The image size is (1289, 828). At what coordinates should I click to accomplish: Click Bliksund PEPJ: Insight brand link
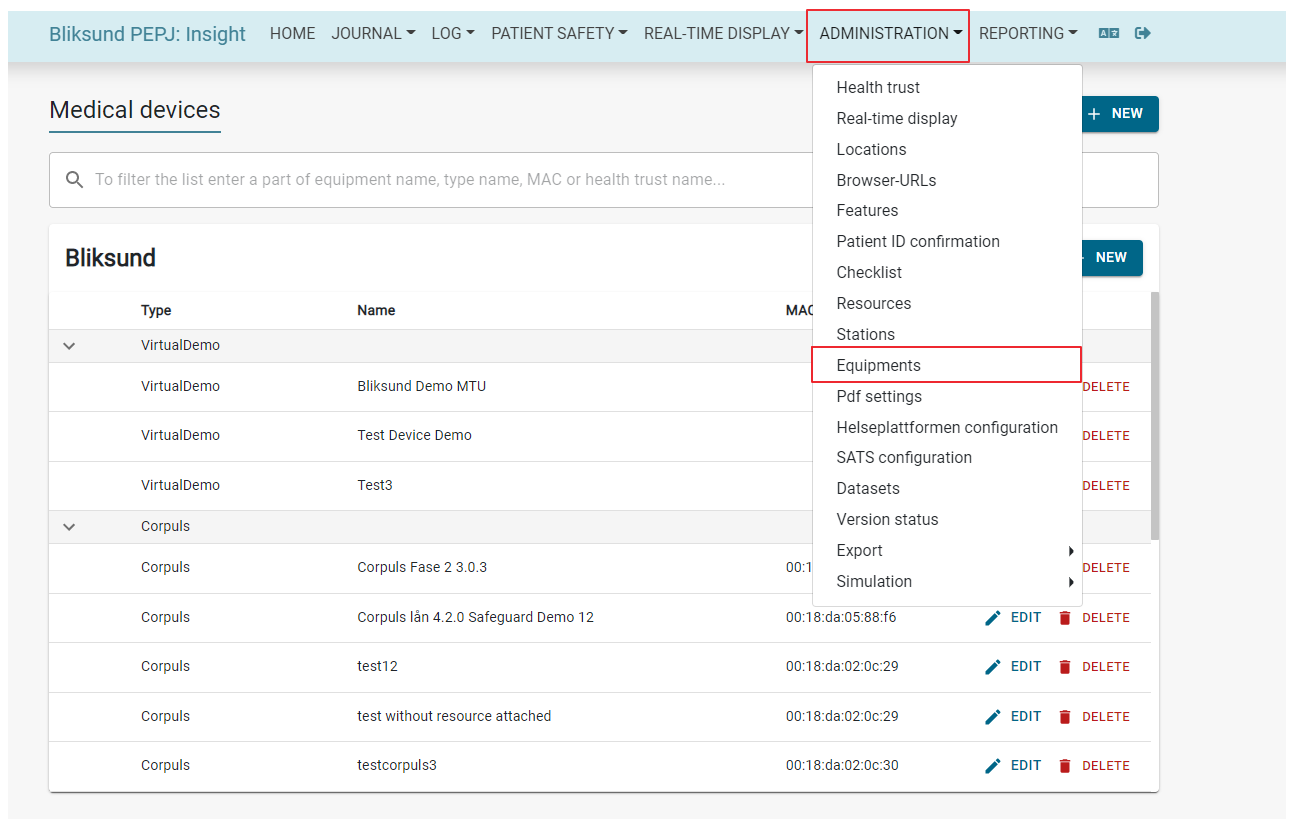coord(147,33)
